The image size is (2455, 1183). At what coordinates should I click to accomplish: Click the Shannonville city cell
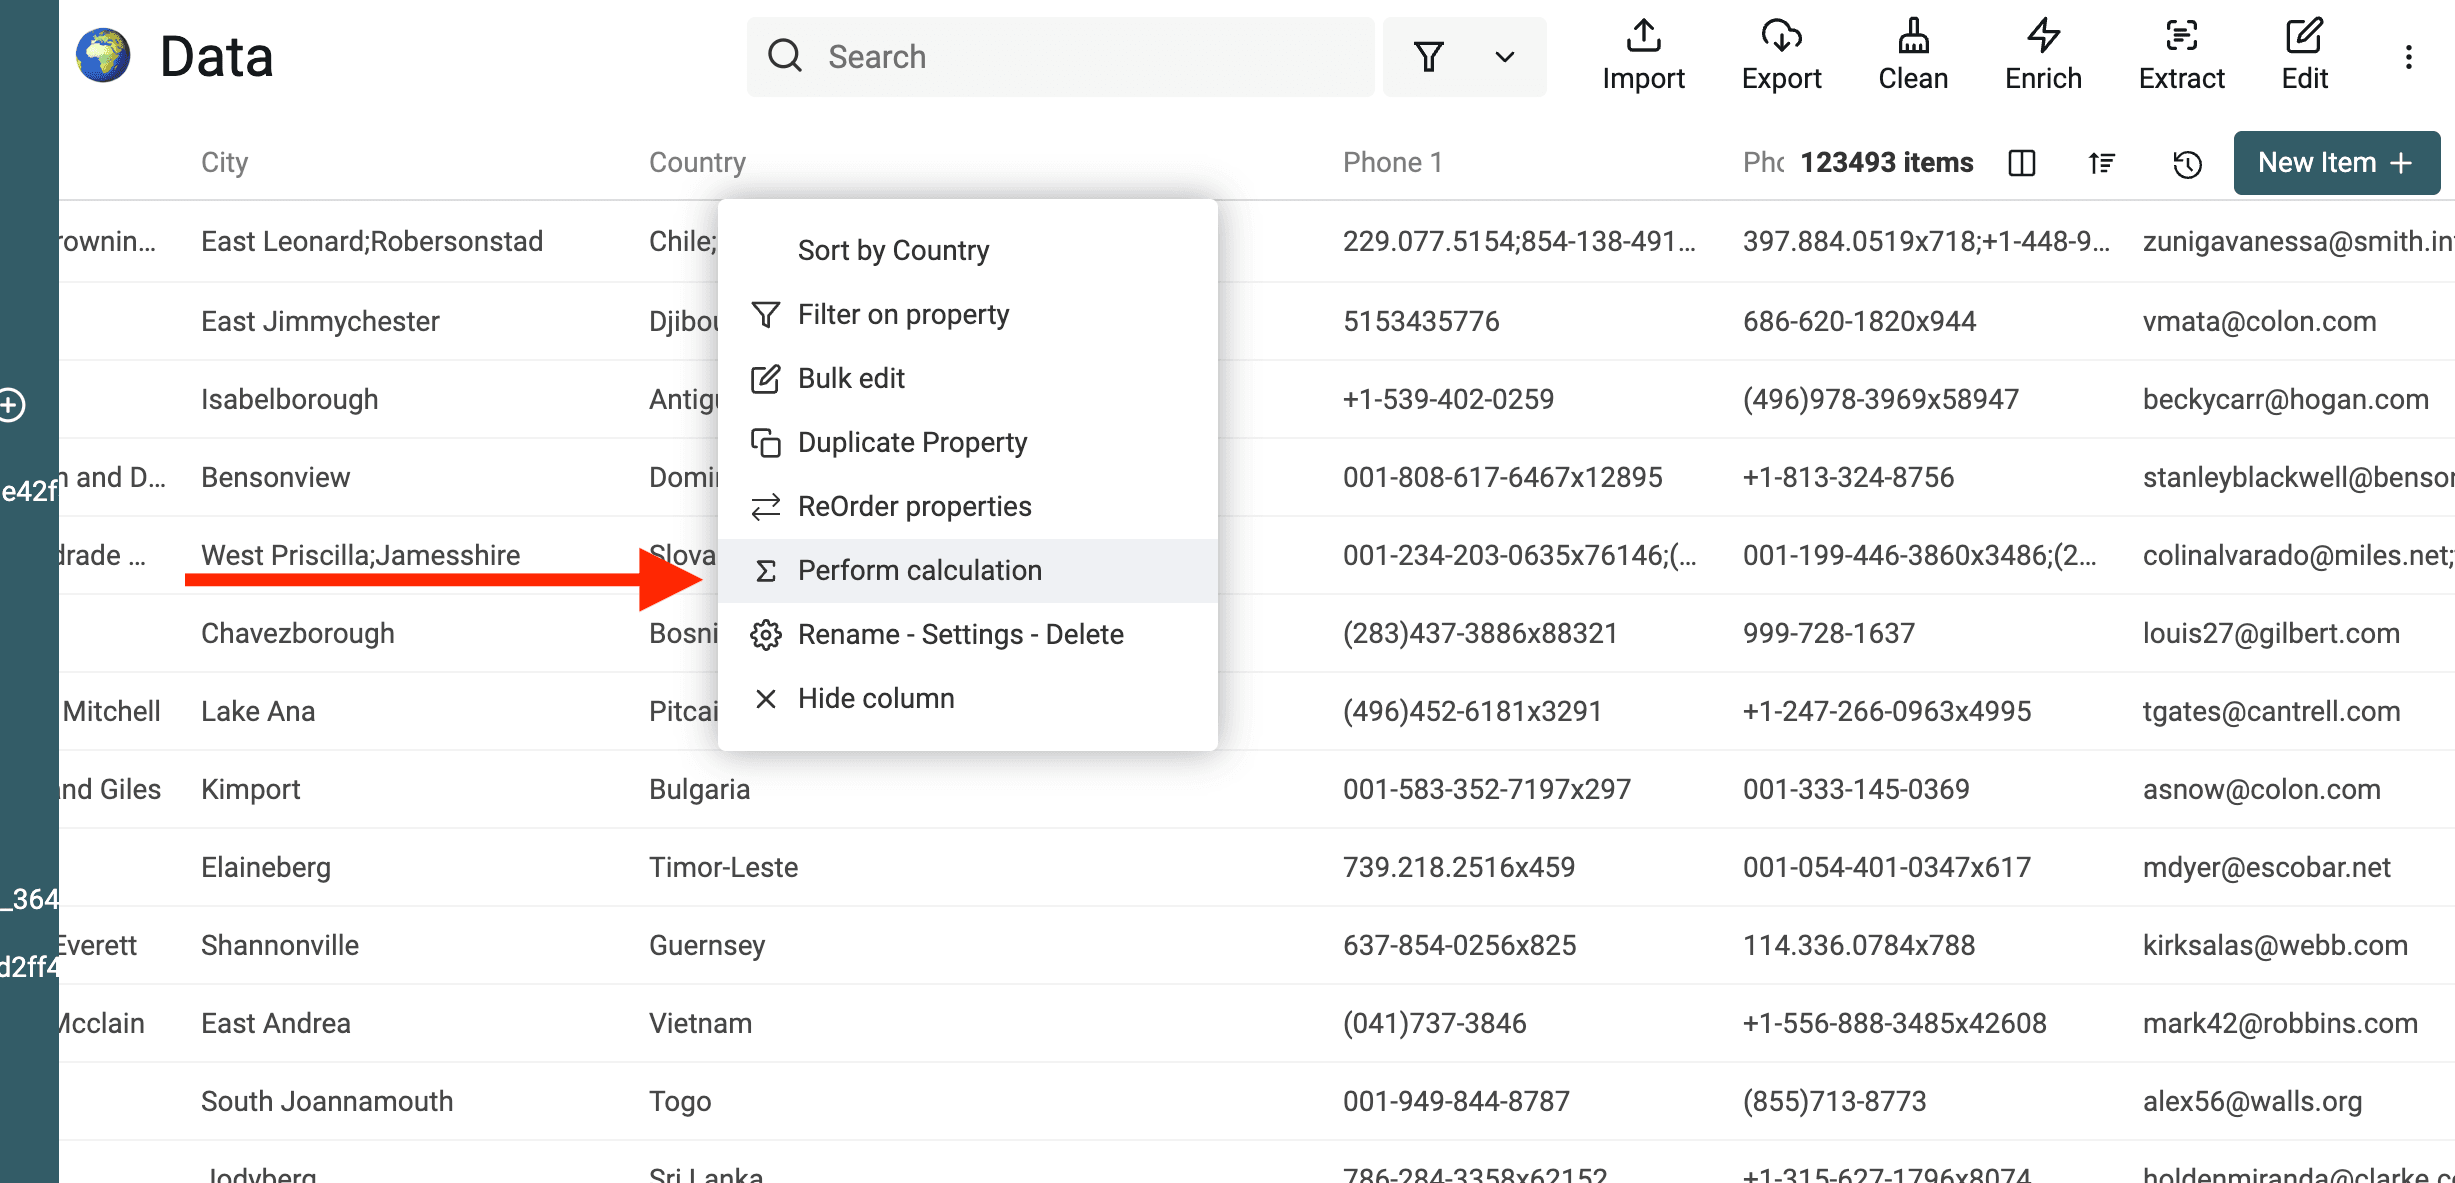click(x=280, y=945)
